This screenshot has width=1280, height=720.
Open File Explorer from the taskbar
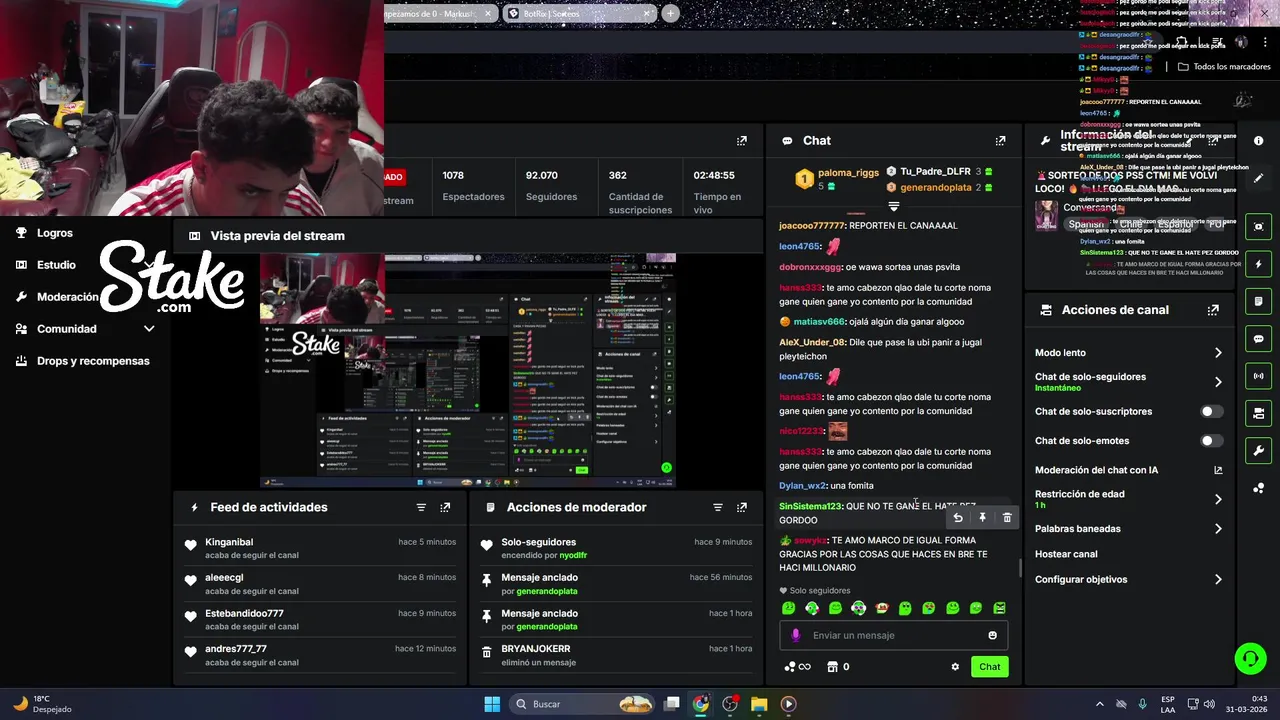(759, 704)
